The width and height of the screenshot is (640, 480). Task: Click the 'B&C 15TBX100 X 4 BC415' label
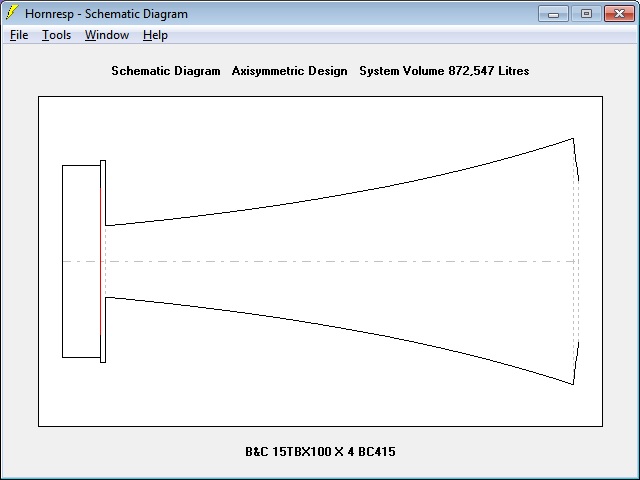(320, 452)
